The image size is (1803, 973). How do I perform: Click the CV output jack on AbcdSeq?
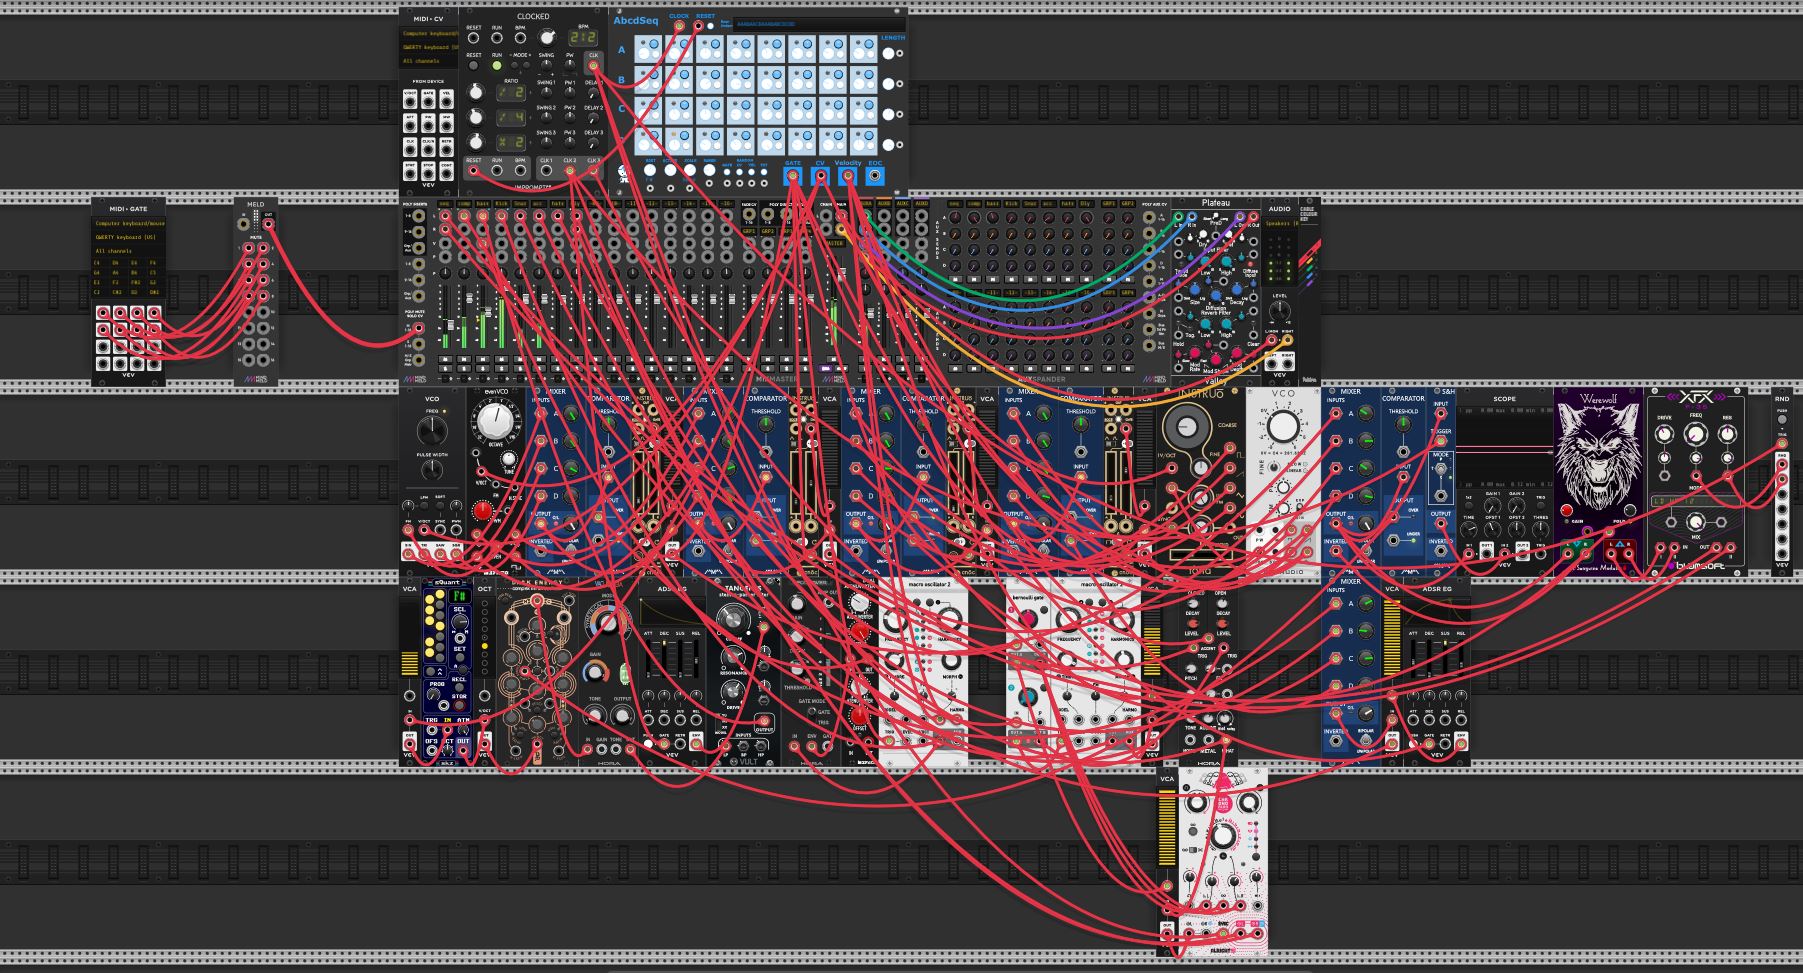pos(820,177)
